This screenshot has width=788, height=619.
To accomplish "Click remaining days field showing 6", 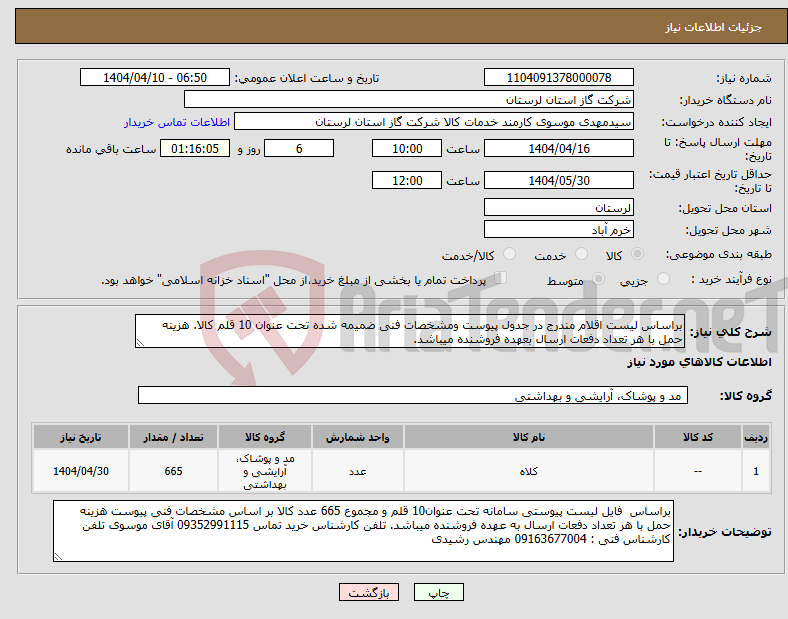I will (299, 148).
